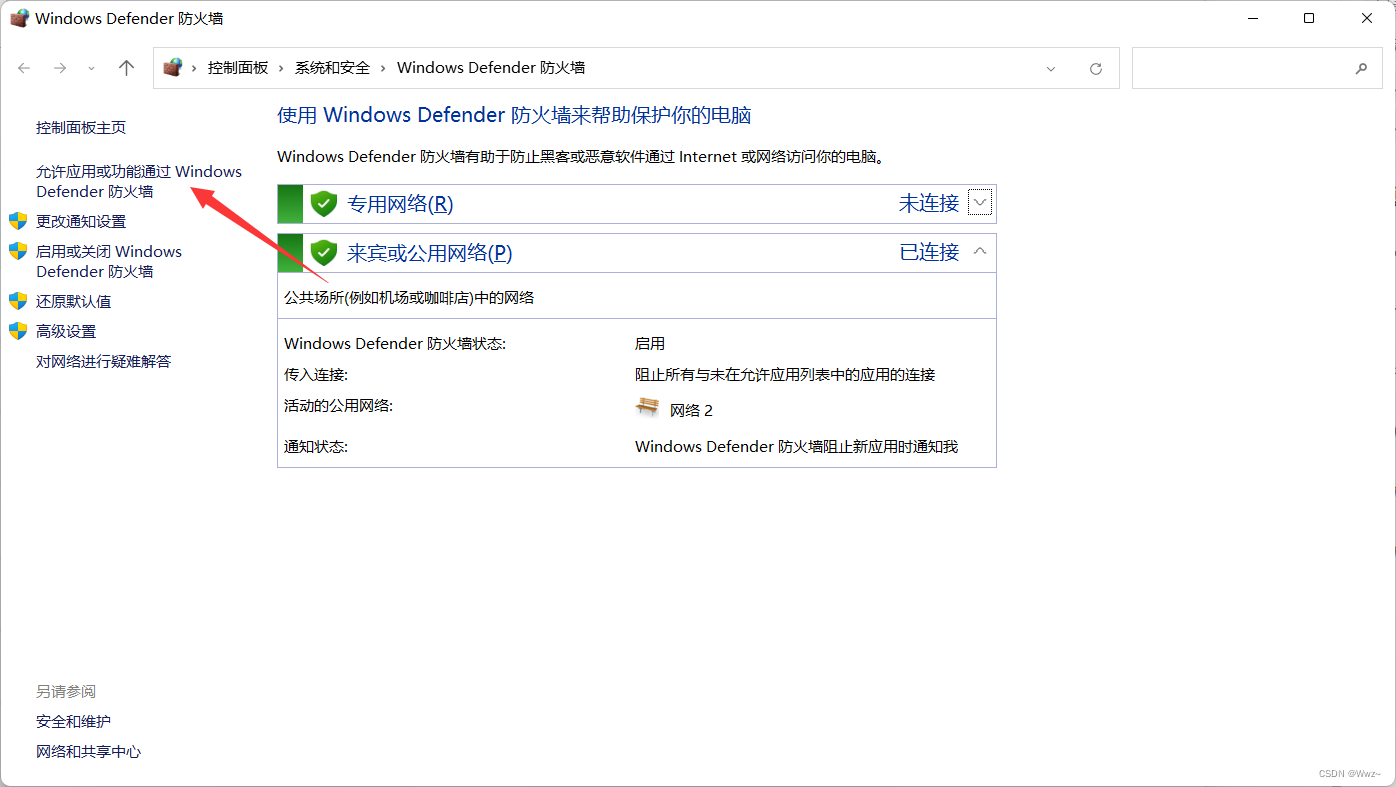1396x787 pixels.
Task: Open the recent locations dropdown arrow
Action: pyautogui.click(x=92, y=68)
